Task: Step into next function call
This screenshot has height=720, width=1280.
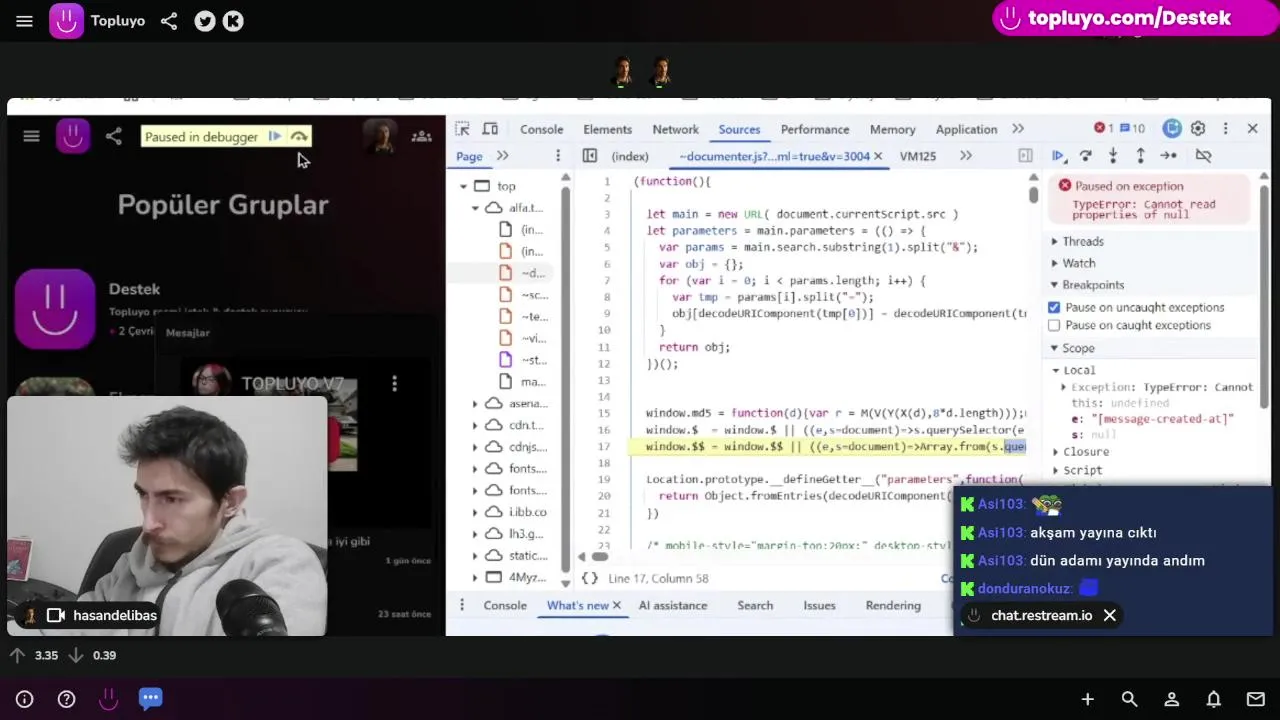Action: pyautogui.click(x=1113, y=156)
